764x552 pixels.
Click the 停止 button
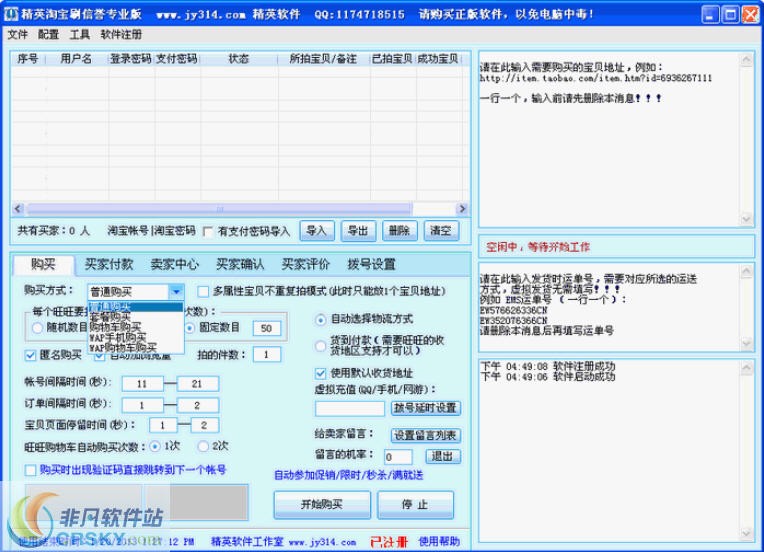click(x=415, y=505)
